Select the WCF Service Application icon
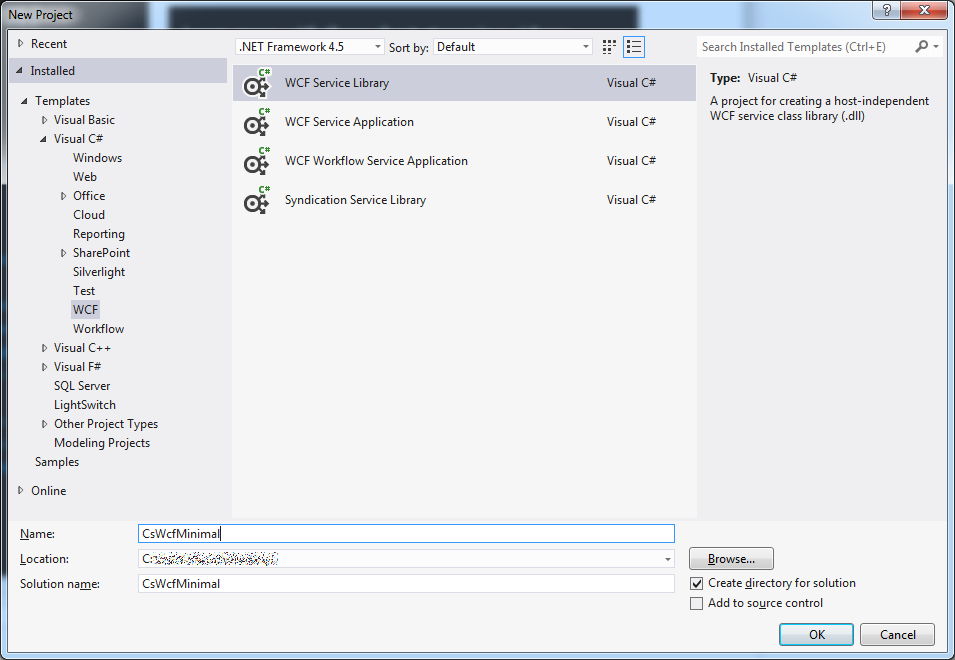 253,122
